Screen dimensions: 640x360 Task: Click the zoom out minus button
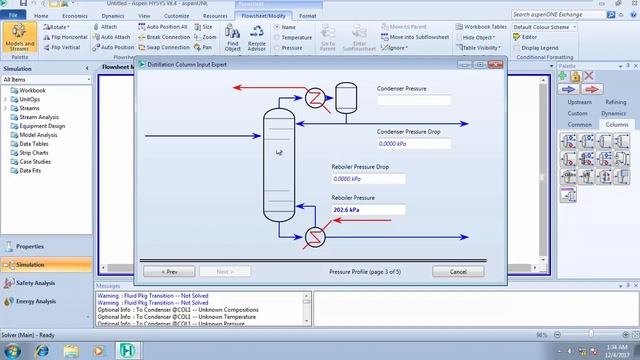point(558,335)
